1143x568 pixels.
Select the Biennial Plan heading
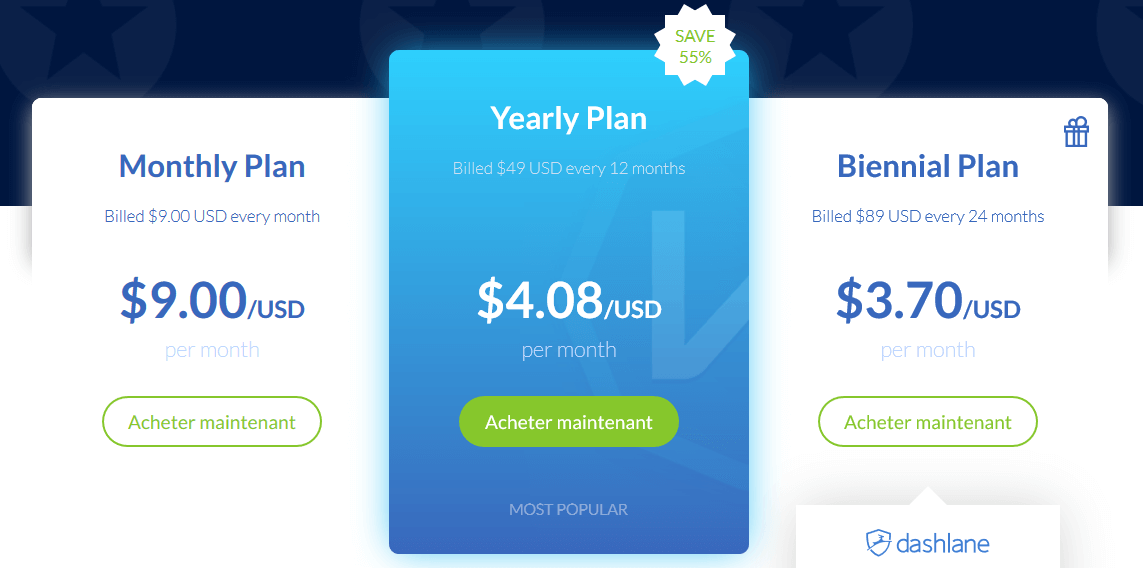(927, 166)
